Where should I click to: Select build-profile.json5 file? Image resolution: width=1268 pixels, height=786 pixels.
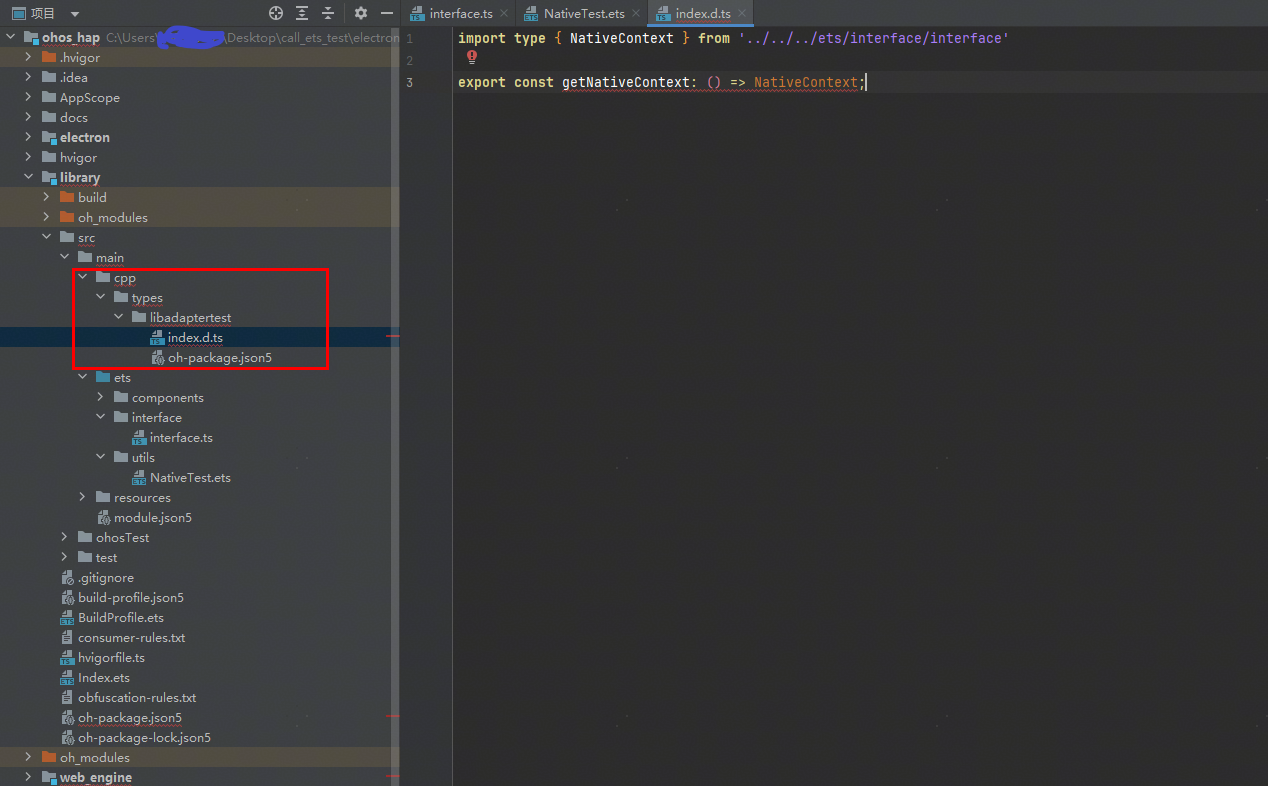[x=131, y=598]
